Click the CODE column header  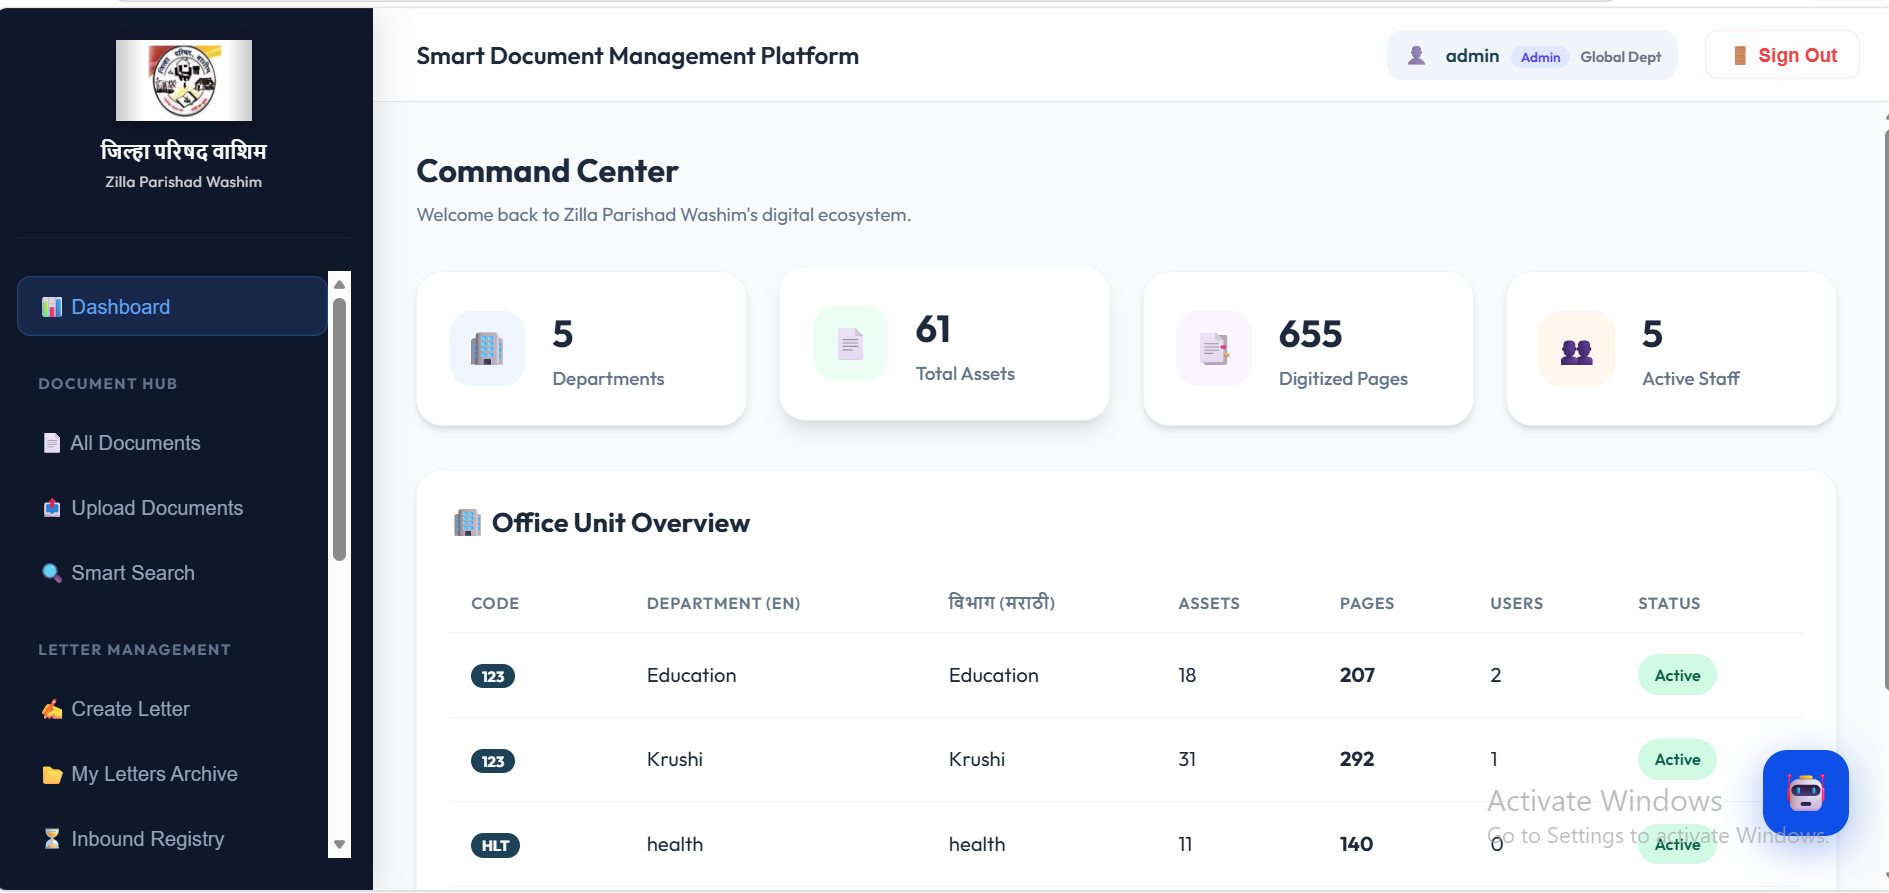coord(495,603)
